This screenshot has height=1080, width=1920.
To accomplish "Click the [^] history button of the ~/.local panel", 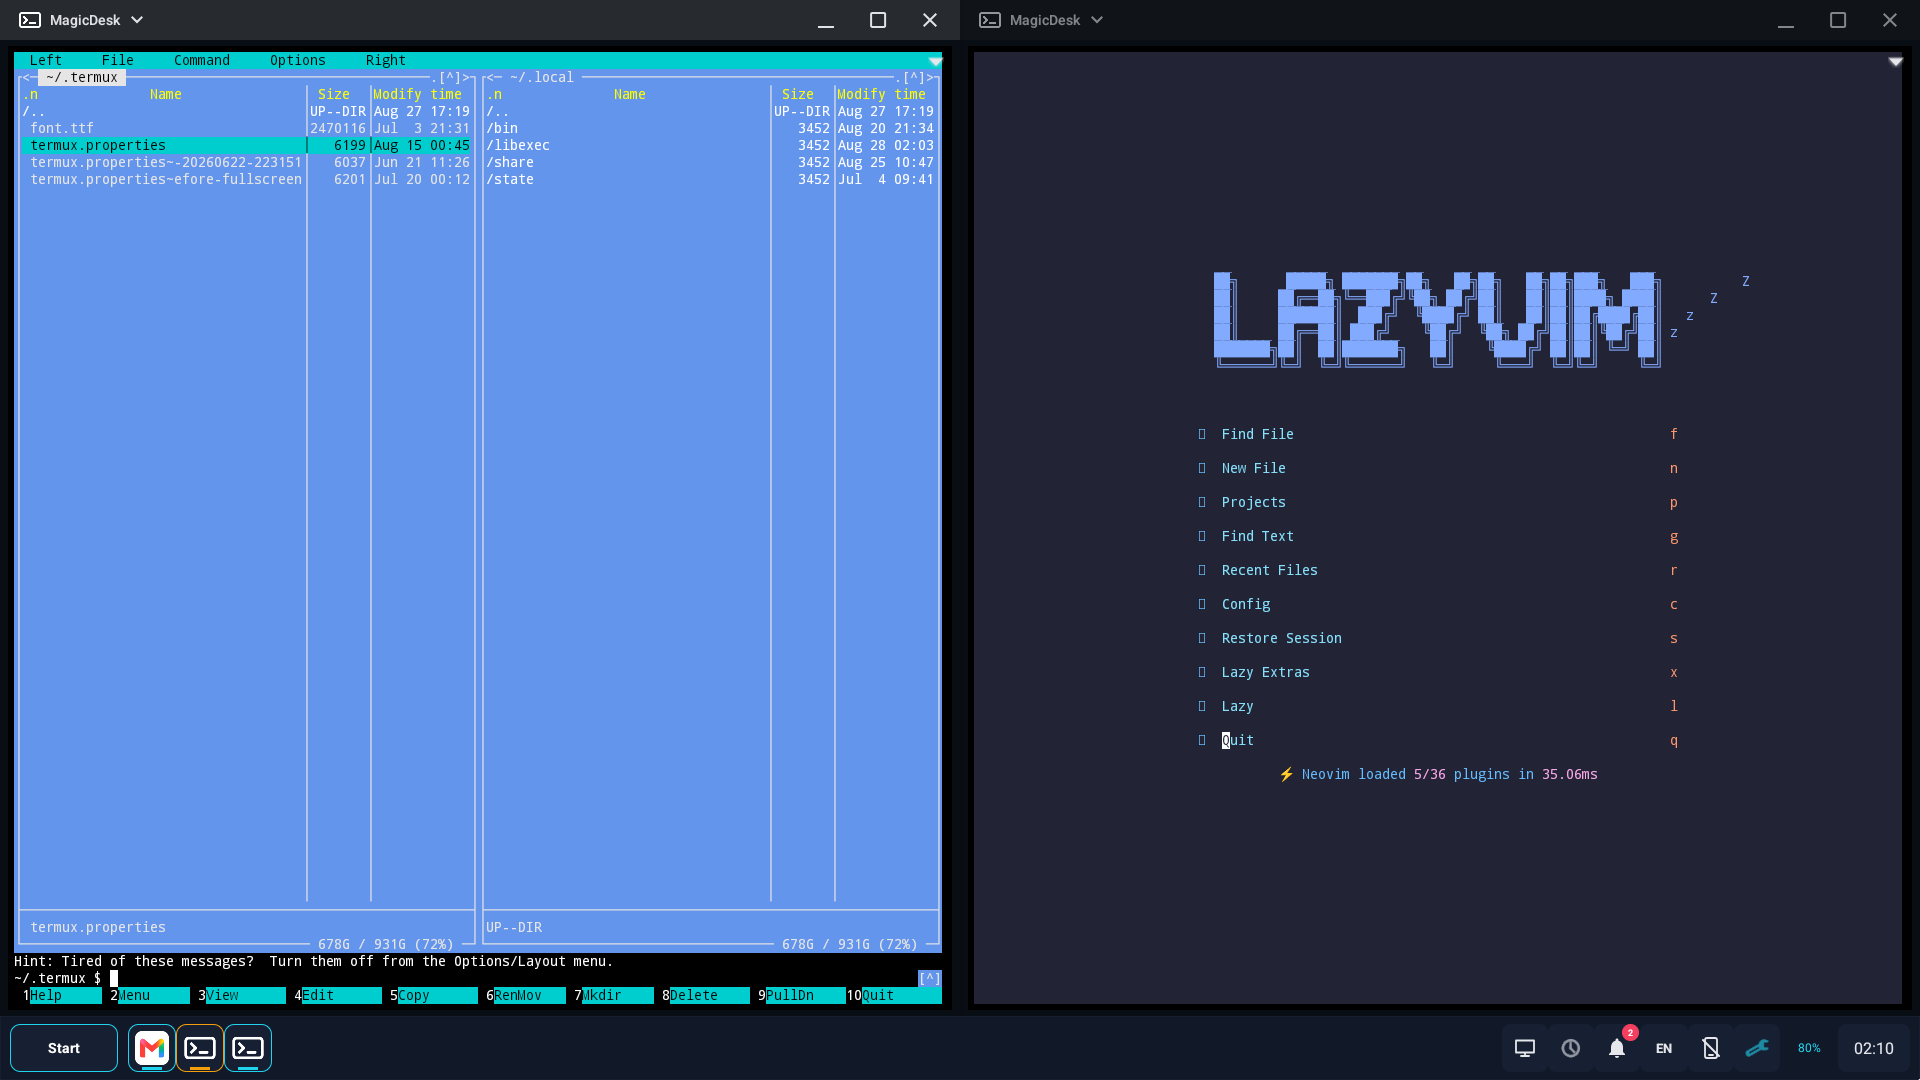I will [914, 77].
